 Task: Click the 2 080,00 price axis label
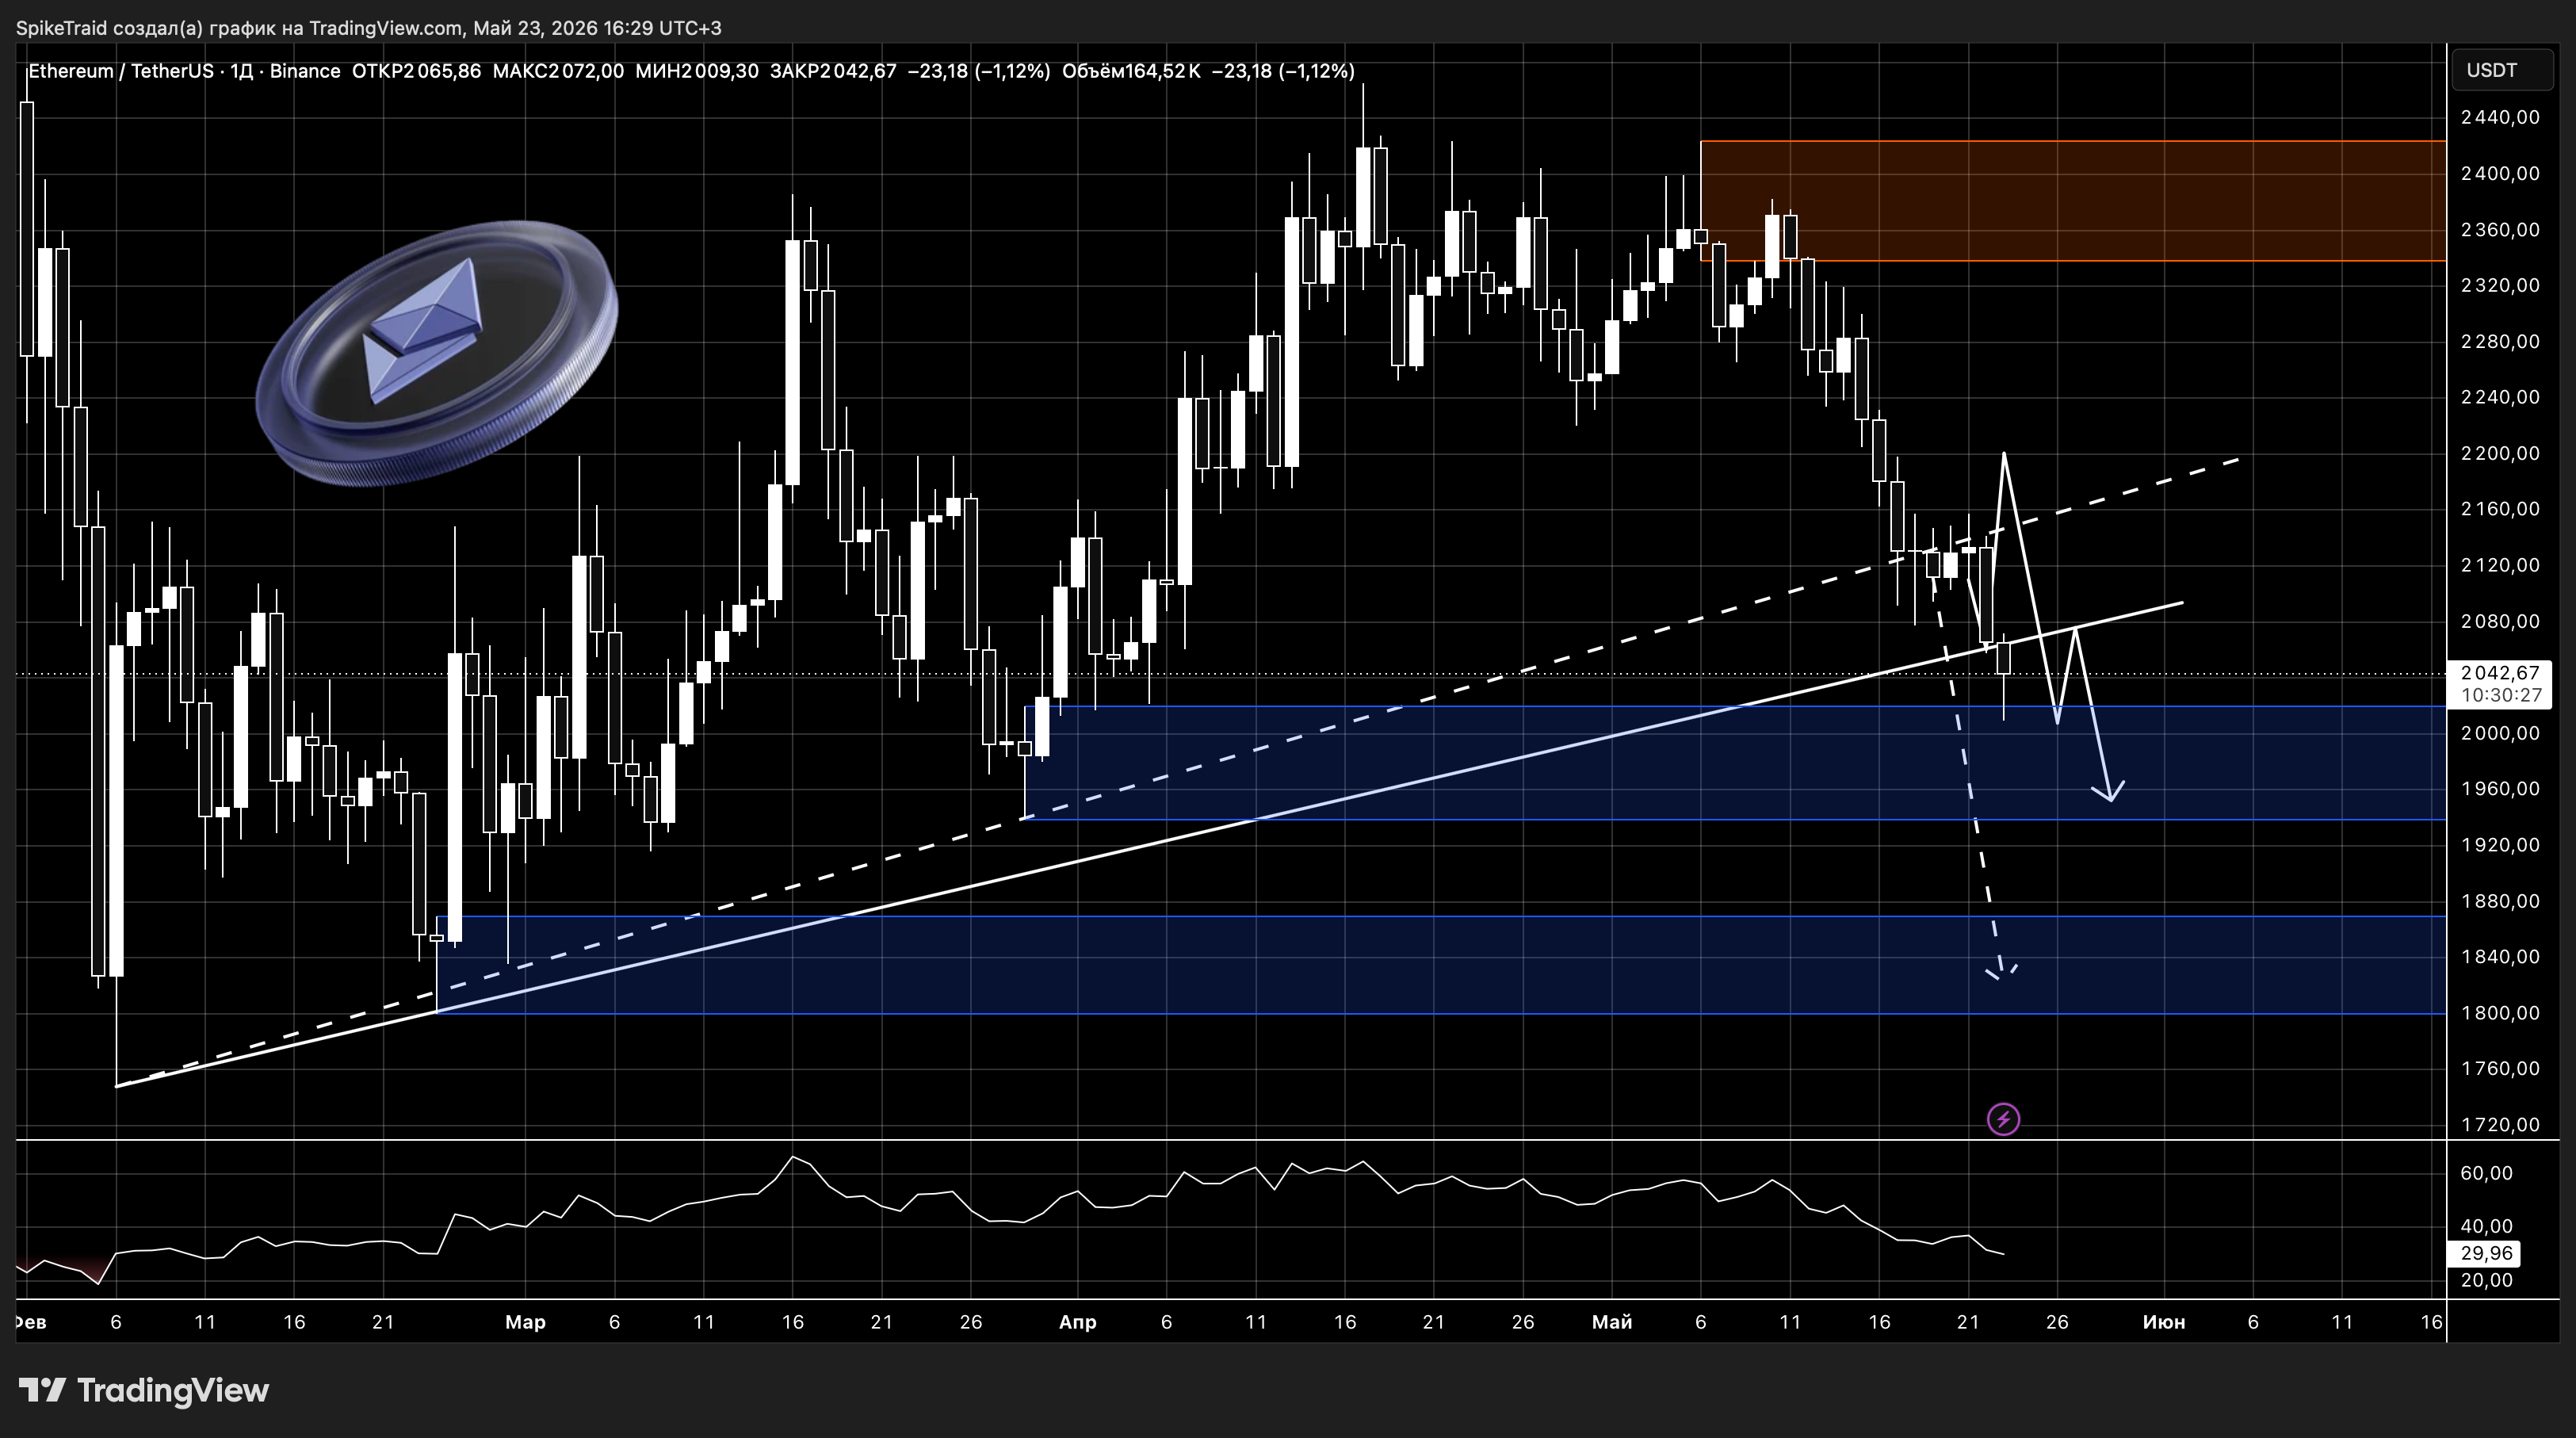(x=2500, y=621)
